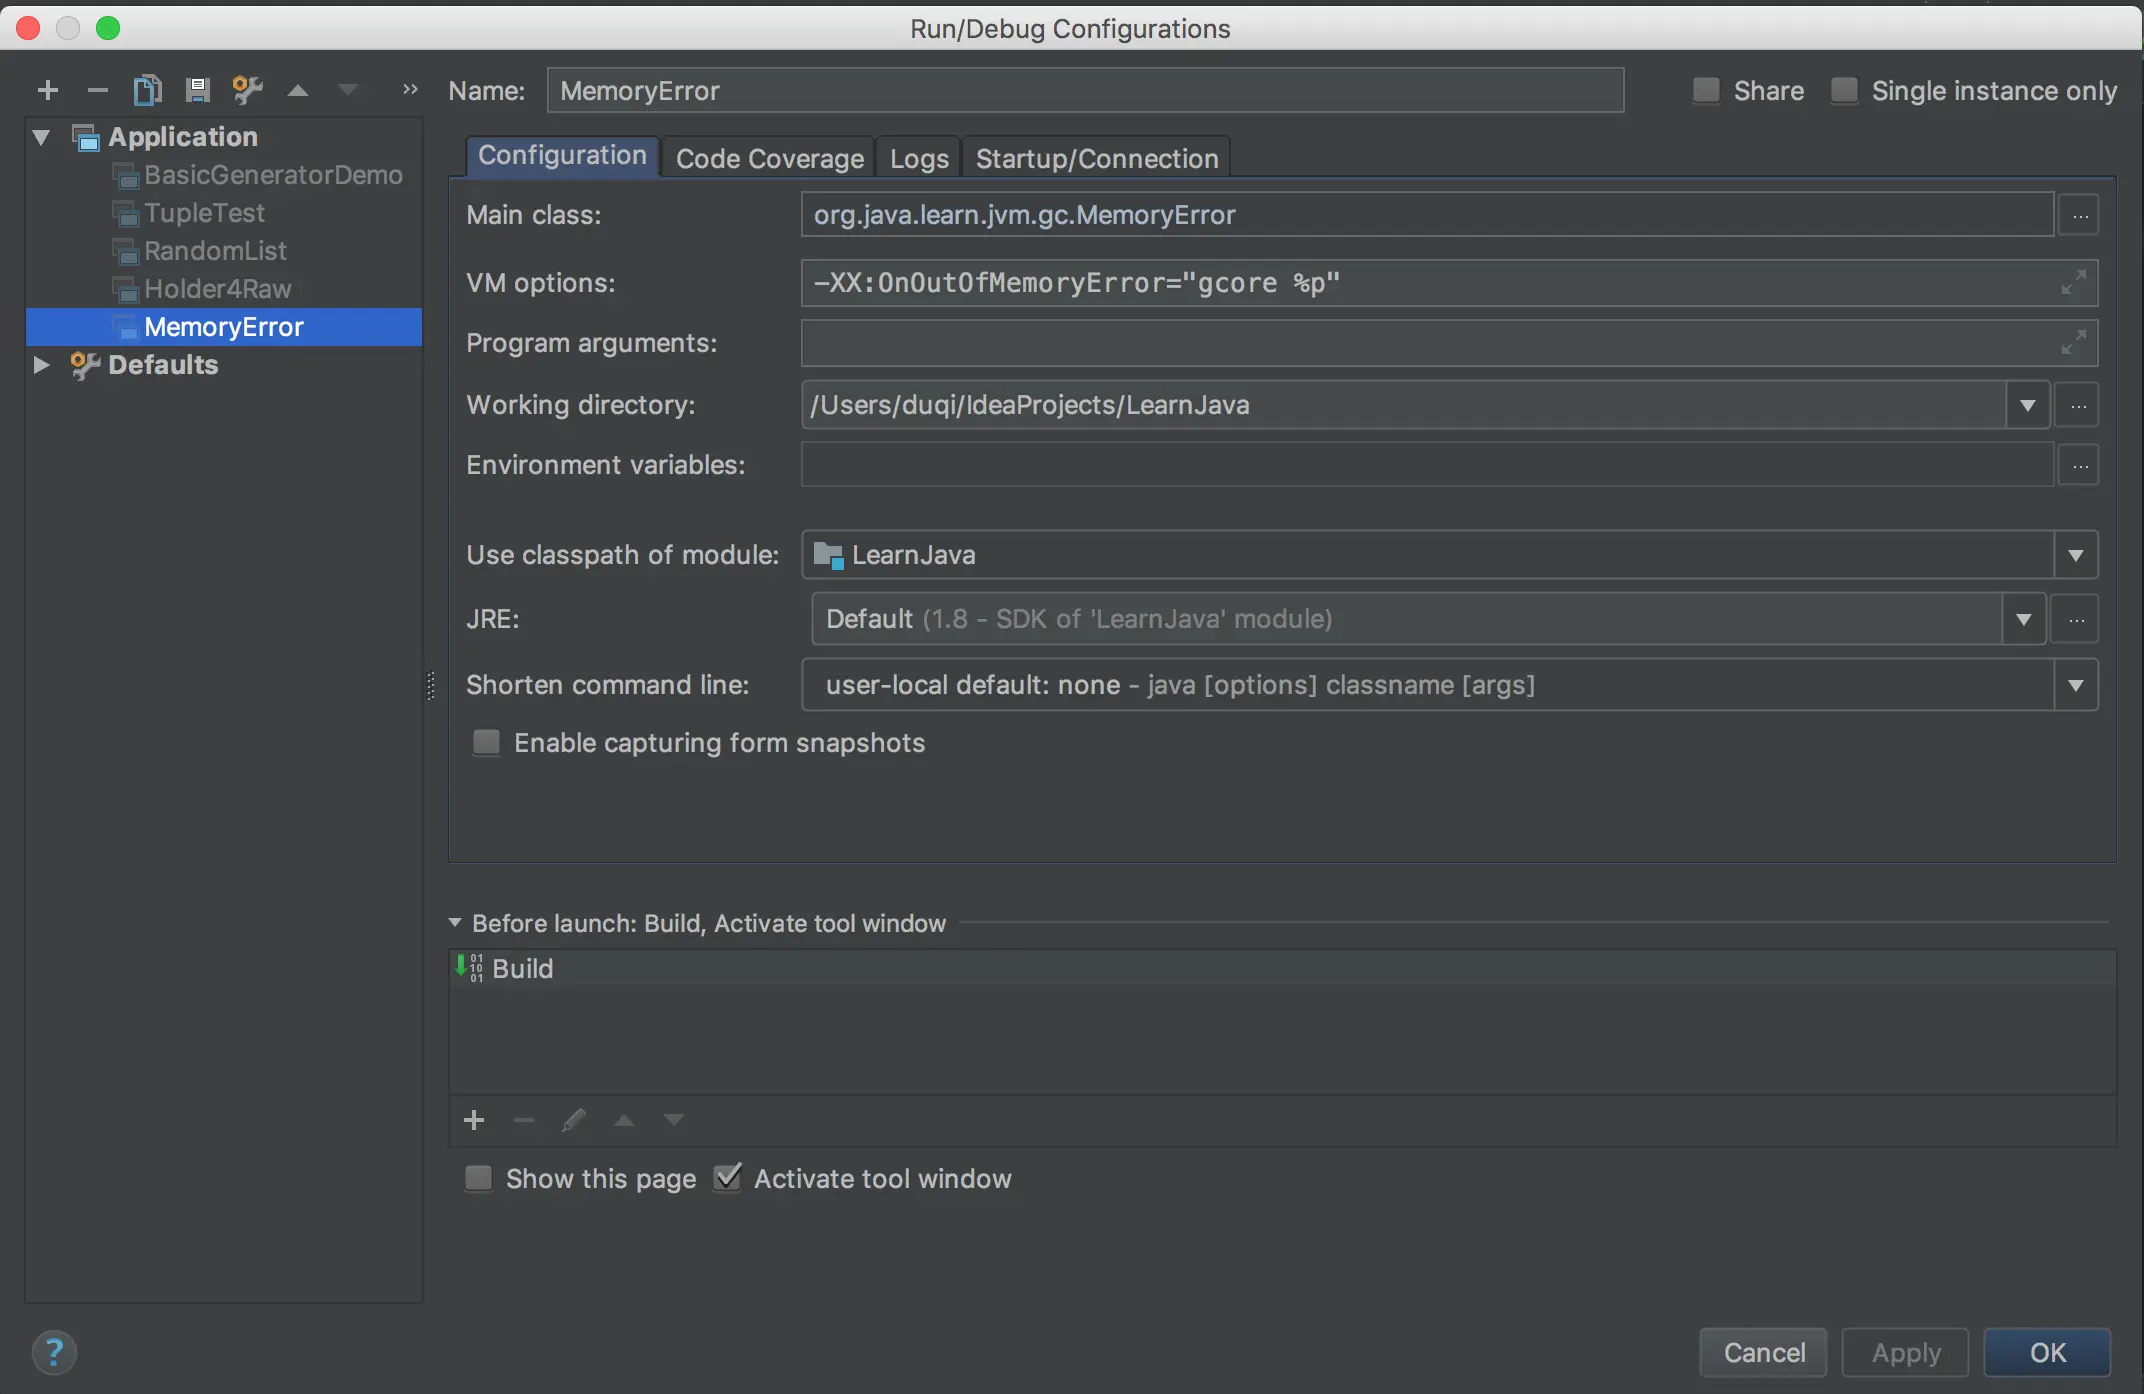Screen dimensions: 2144x1394
Task: Browse for the main class with ellipsis button
Action: coord(2080,215)
